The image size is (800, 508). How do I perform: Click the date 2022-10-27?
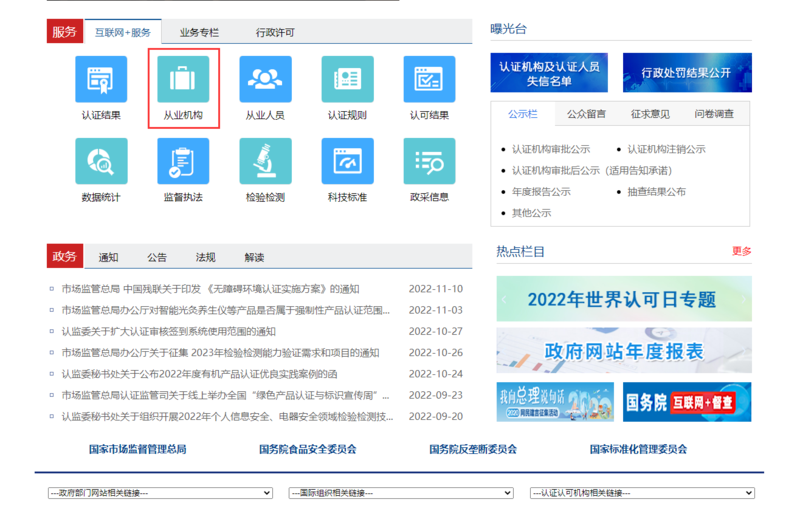[x=436, y=332]
